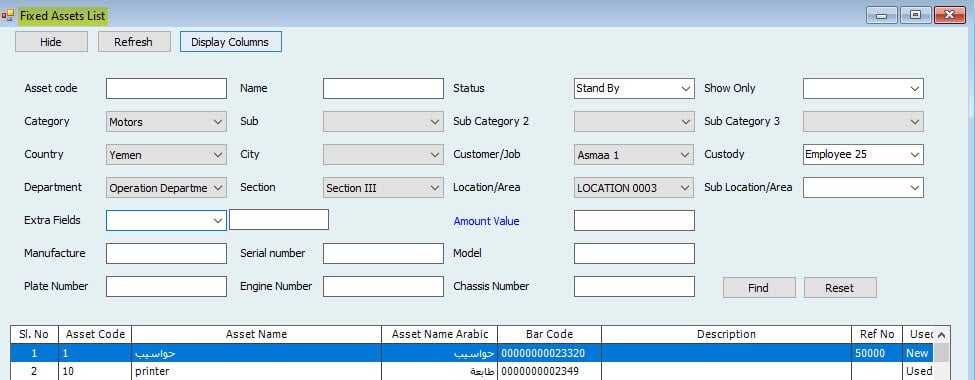Click the Asset Name column header
Screen dimensions: 975x380
(257, 334)
